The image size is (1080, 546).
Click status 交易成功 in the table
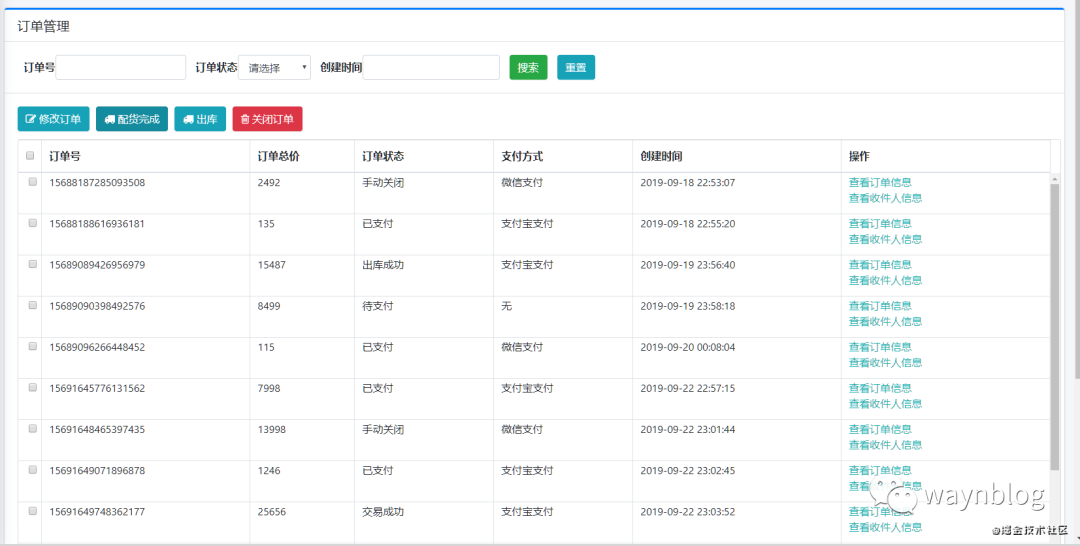tap(383, 512)
